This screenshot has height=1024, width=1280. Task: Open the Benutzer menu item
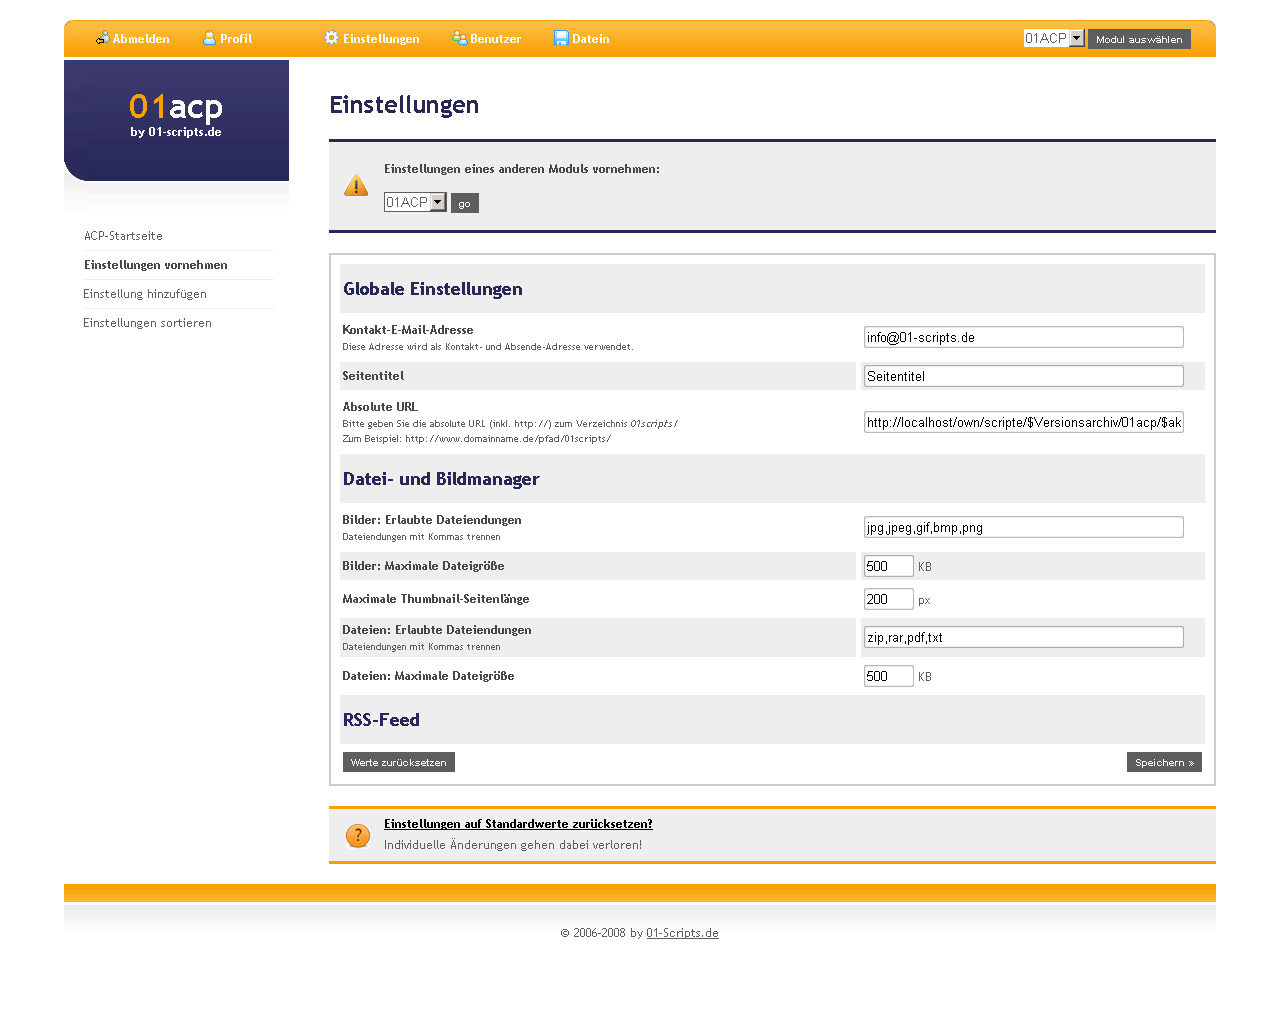496,39
